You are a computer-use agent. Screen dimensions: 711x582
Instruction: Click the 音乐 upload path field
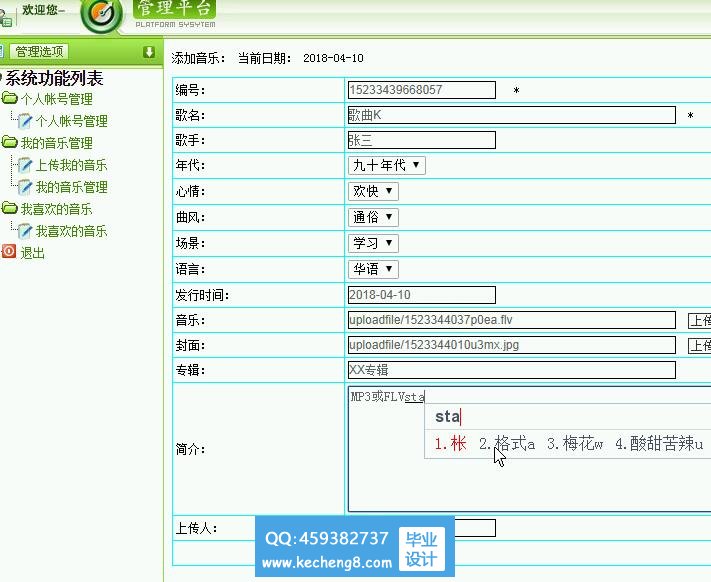coord(511,320)
